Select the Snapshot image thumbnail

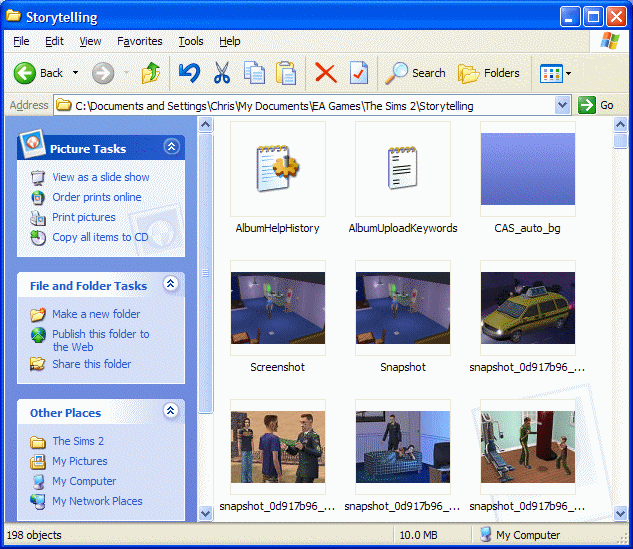pos(403,308)
